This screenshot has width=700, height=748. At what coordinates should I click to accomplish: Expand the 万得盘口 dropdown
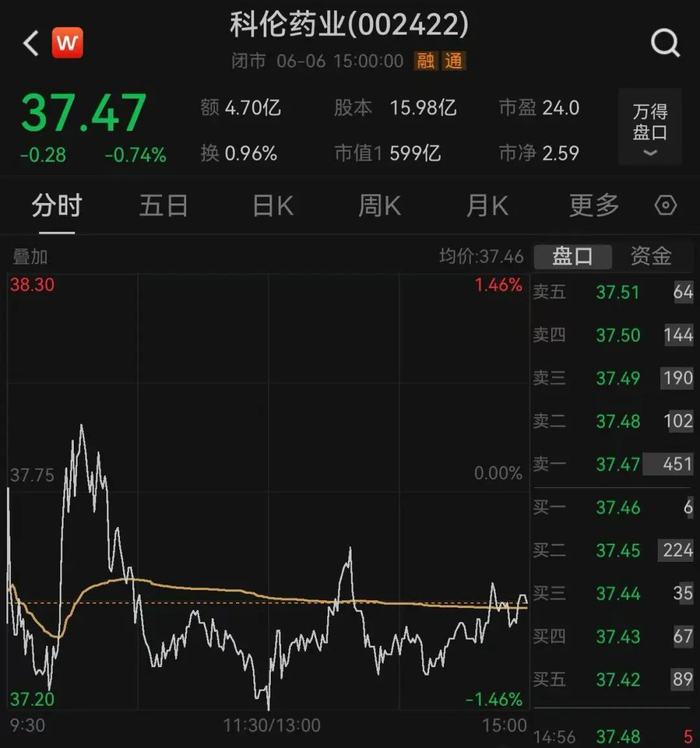coord(650,127)
